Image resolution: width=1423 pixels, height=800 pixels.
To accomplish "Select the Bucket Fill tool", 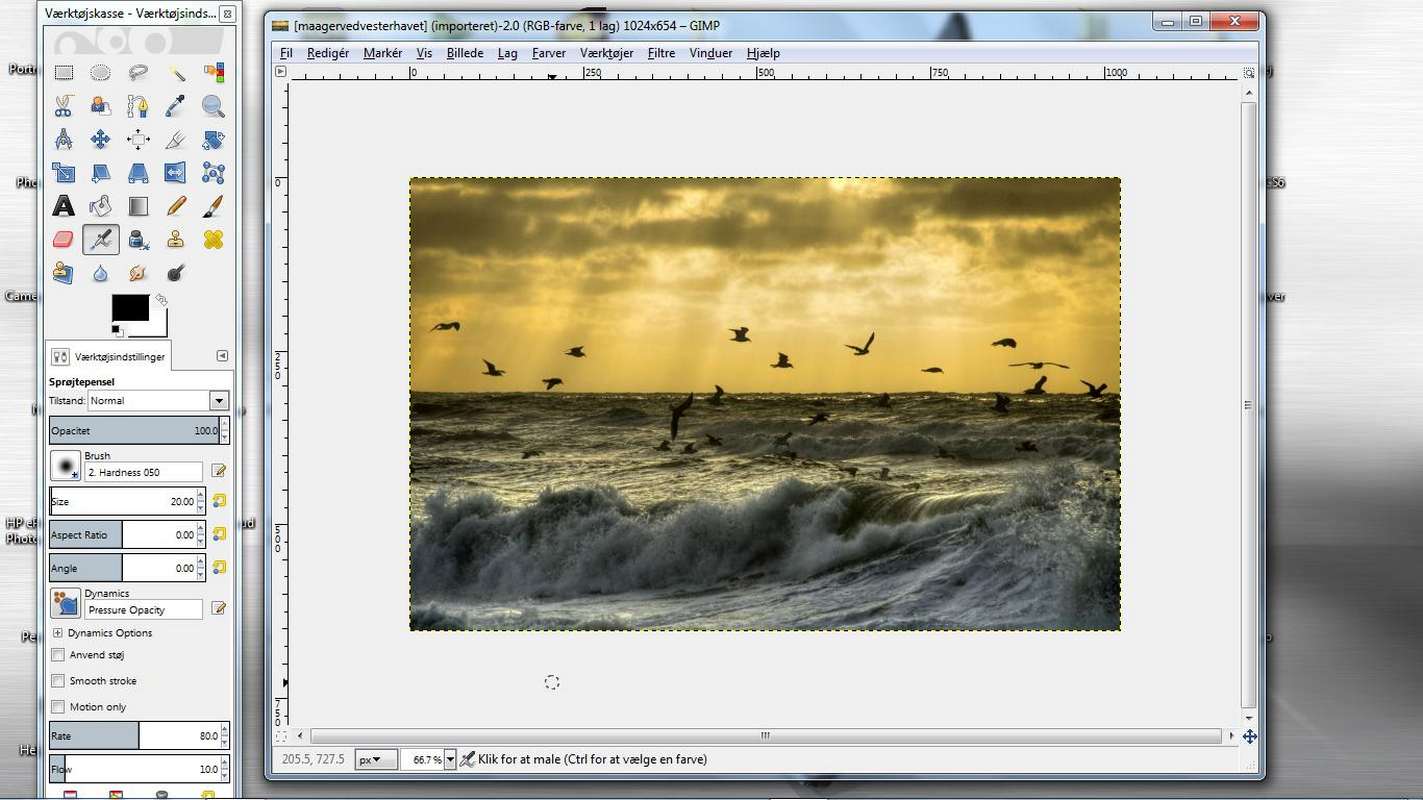I will [100, 206].
